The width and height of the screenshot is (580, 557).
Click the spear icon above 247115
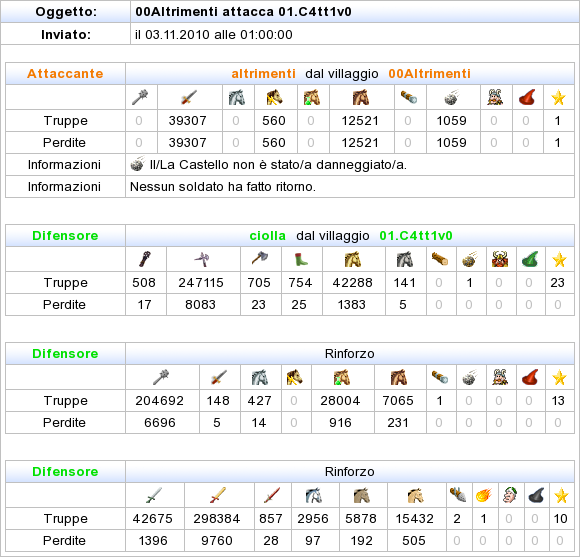point(202,259)
